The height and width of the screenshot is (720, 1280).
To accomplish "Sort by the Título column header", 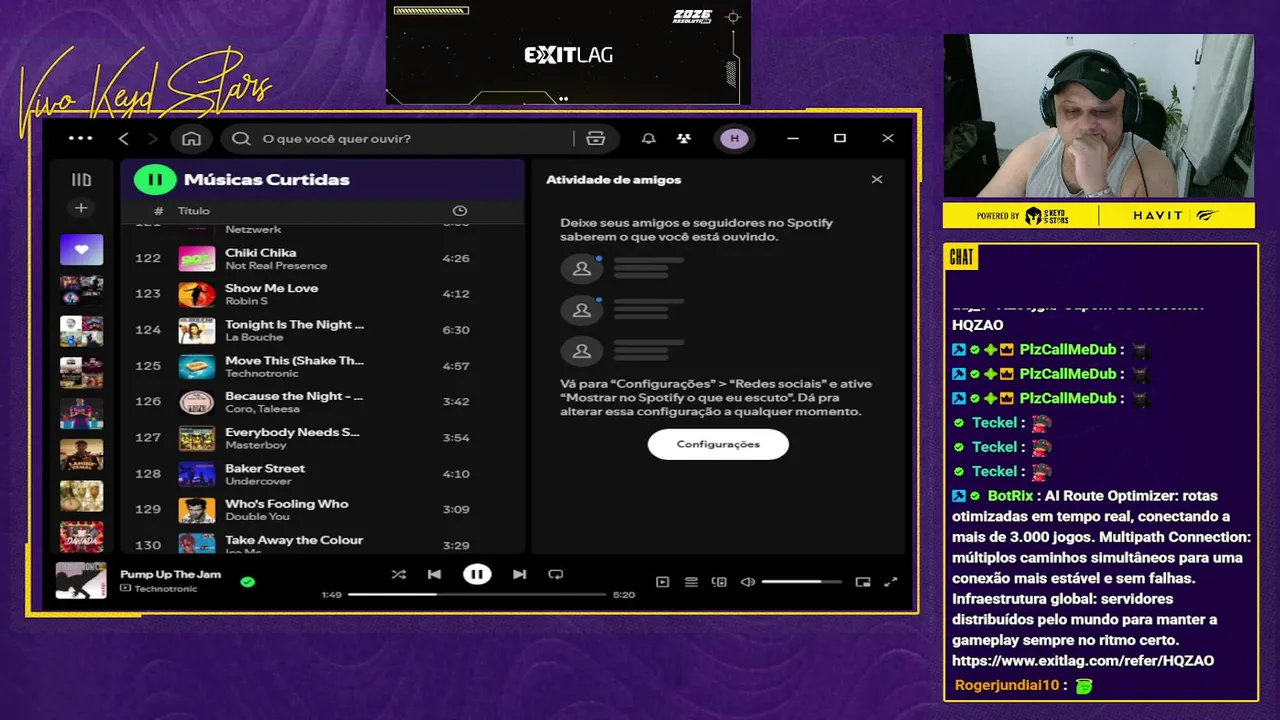I will [194, 211].
